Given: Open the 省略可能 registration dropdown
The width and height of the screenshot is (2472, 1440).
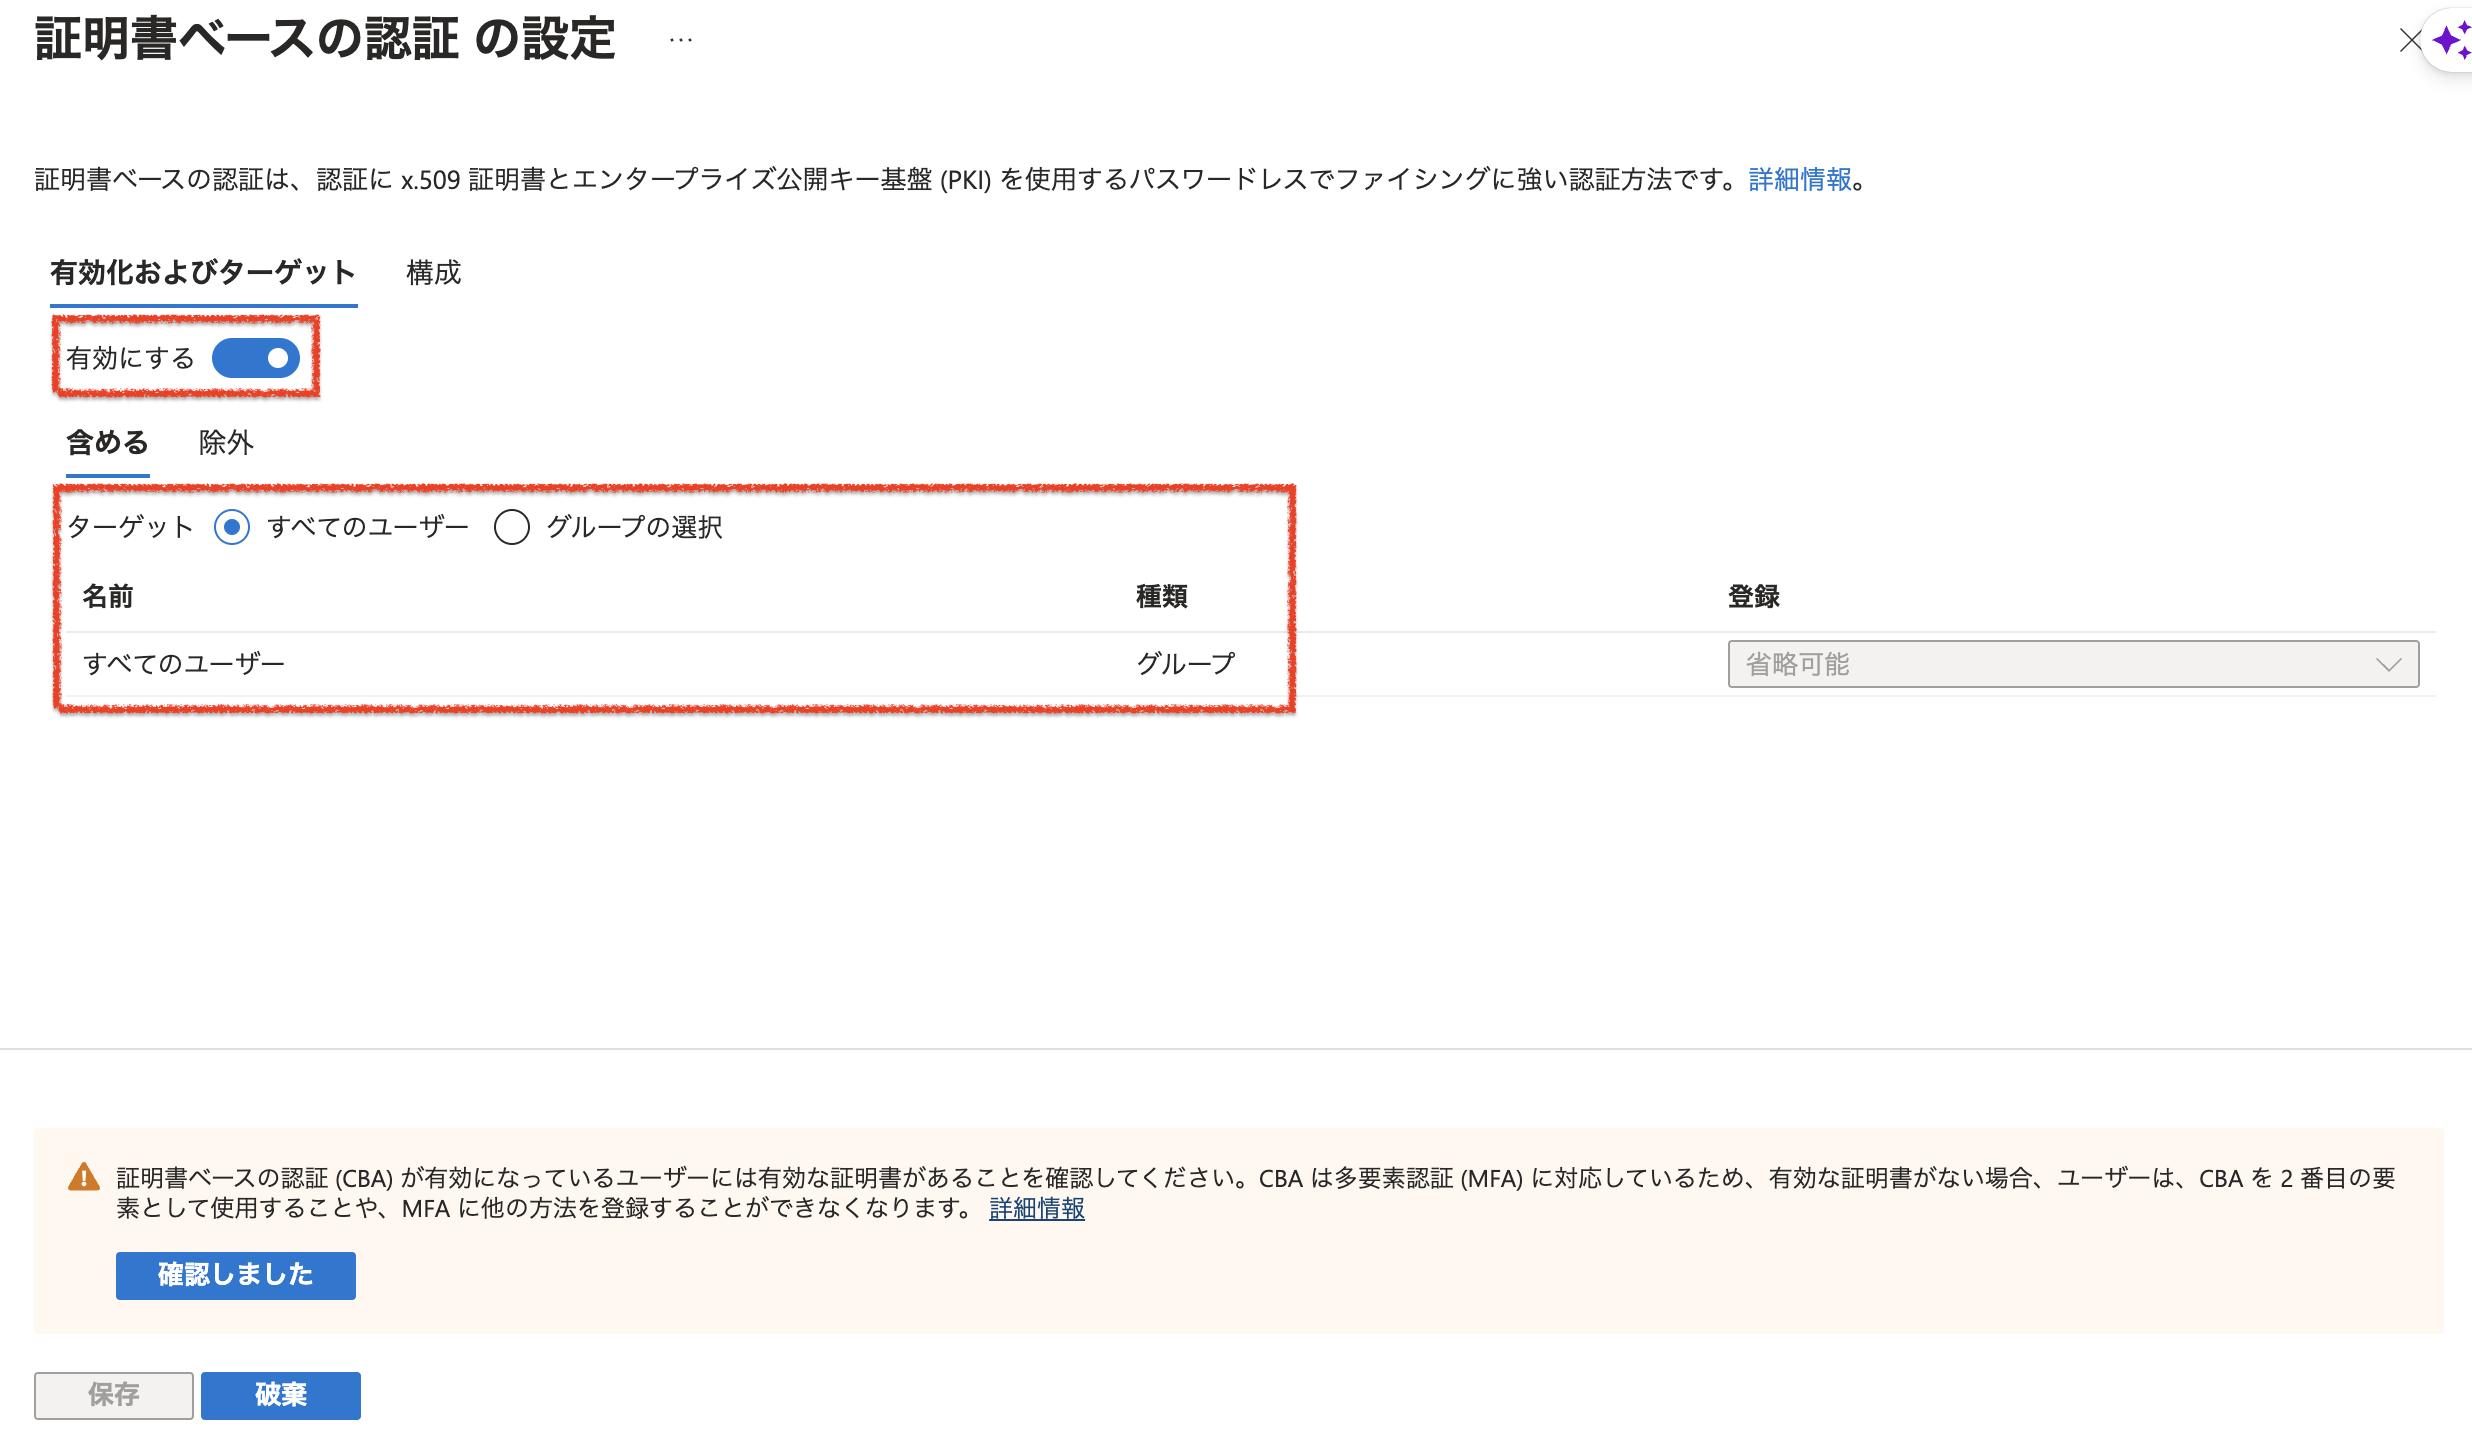Looking at the screenshot, I should tap(2050, 664).
